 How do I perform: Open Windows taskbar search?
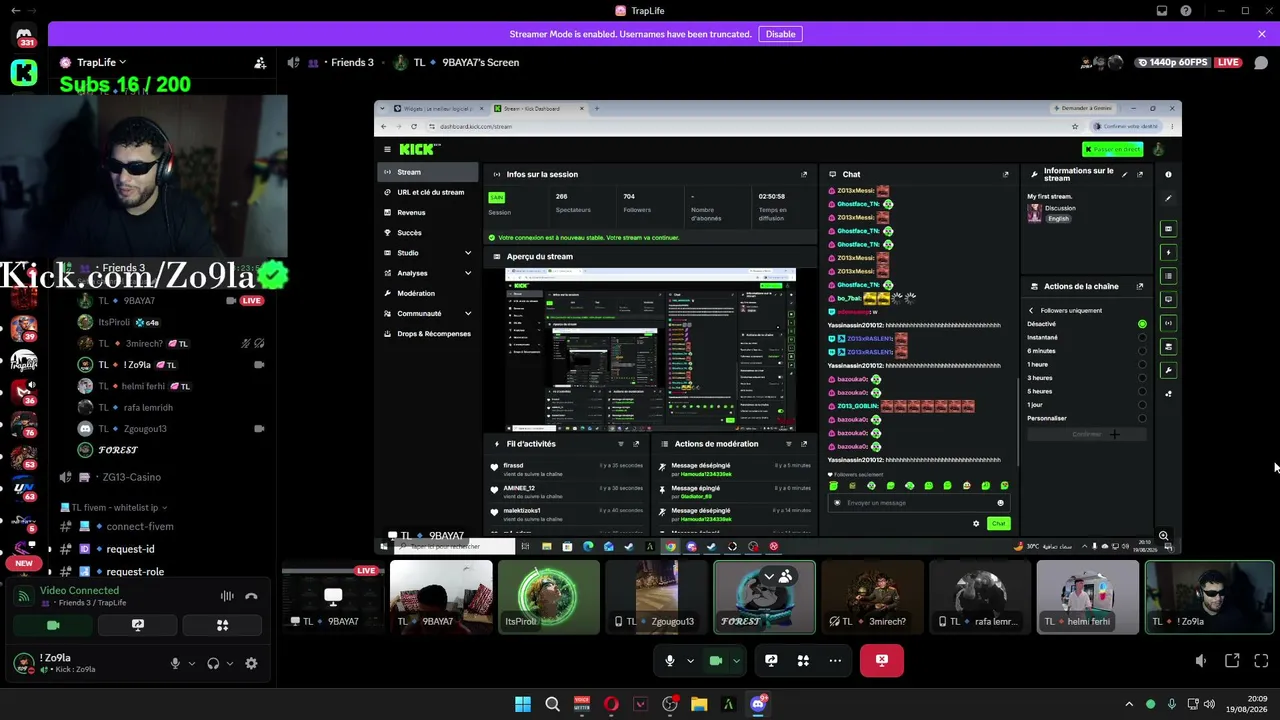(x=552, y=704)
